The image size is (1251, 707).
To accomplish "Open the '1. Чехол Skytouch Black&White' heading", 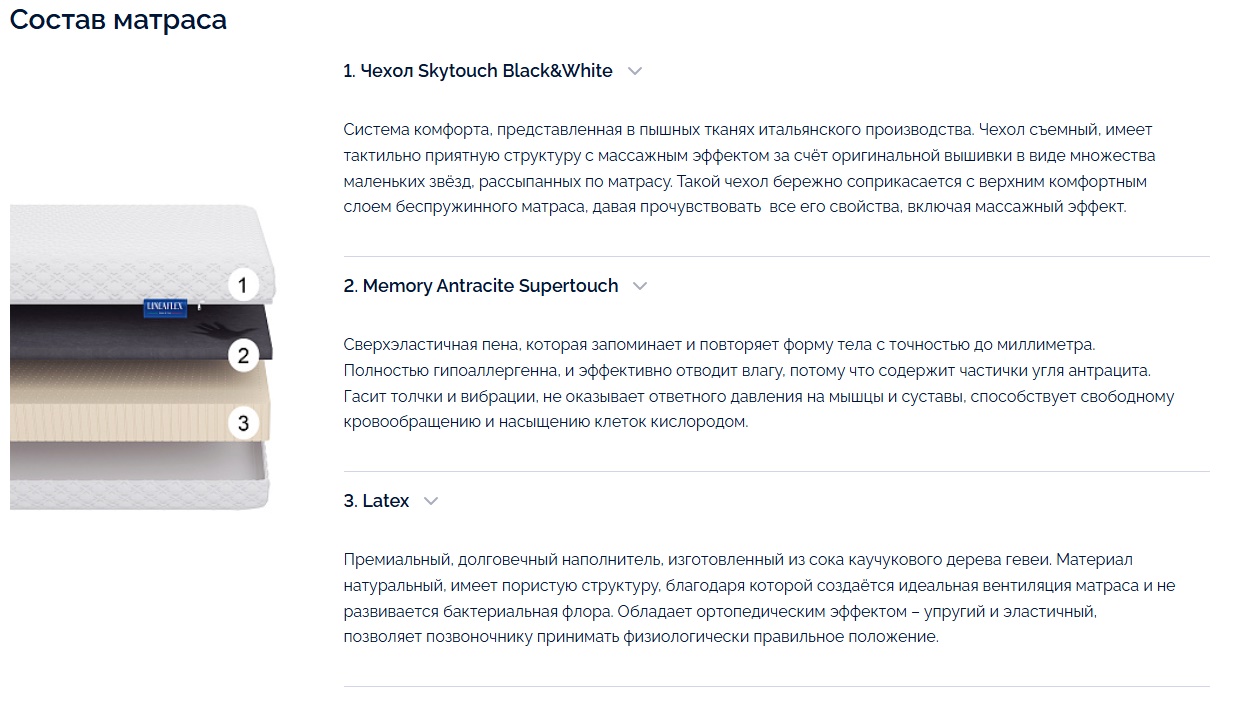I will pos(478,71).
